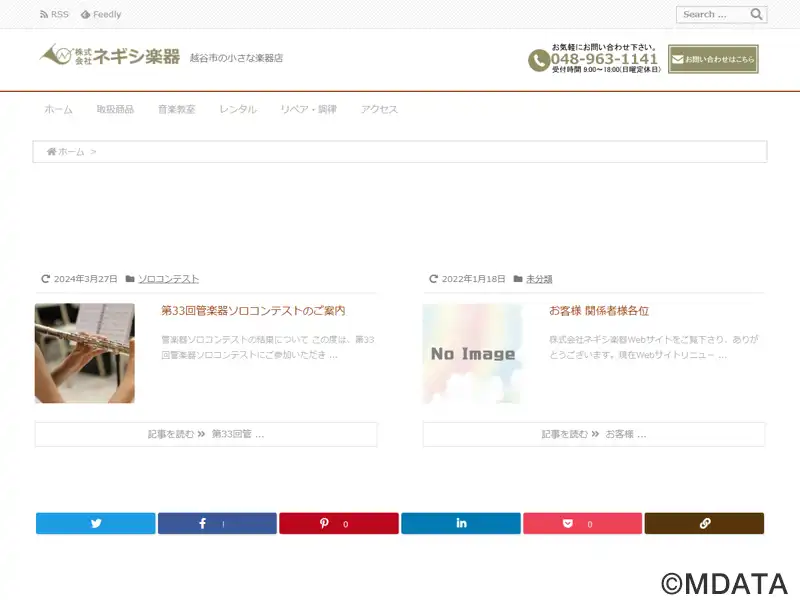Subscribe via the Feedly link
Image resolution: width=800 pixels, height=600 pixels.
pos(101,15)
